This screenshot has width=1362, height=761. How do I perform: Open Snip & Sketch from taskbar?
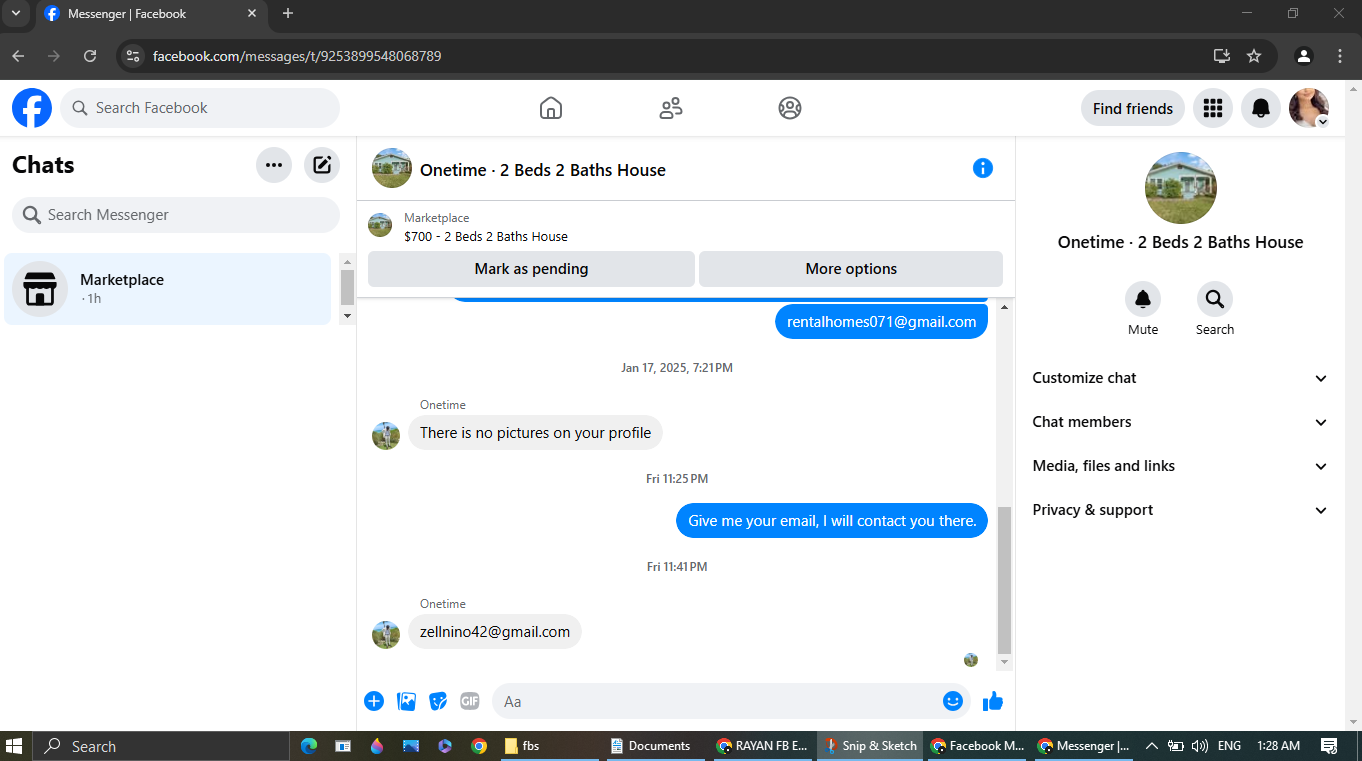869,746
